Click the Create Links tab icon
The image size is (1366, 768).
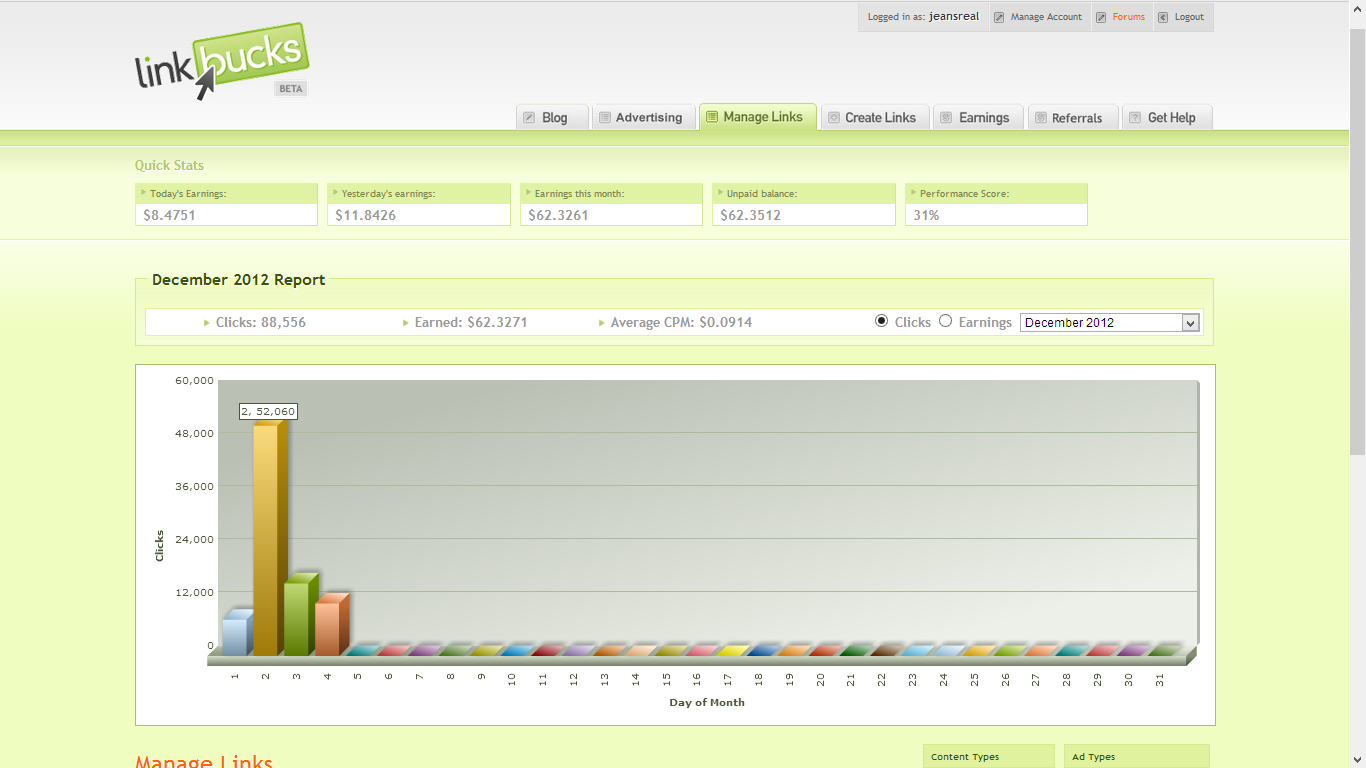(833, 118)
